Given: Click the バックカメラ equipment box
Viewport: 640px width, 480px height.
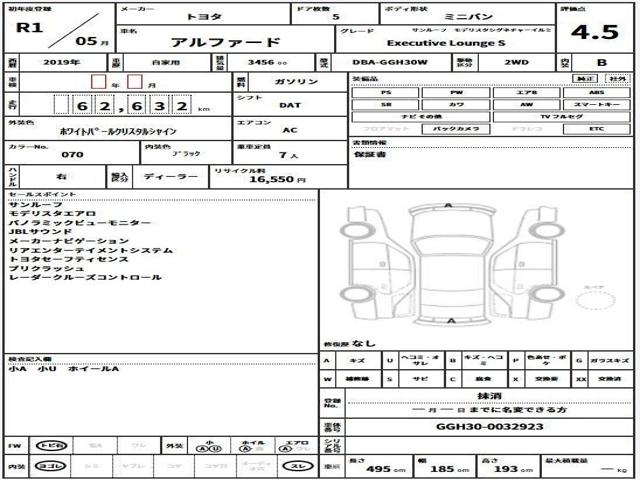Looking at the screenshot, I should point(456,129).
